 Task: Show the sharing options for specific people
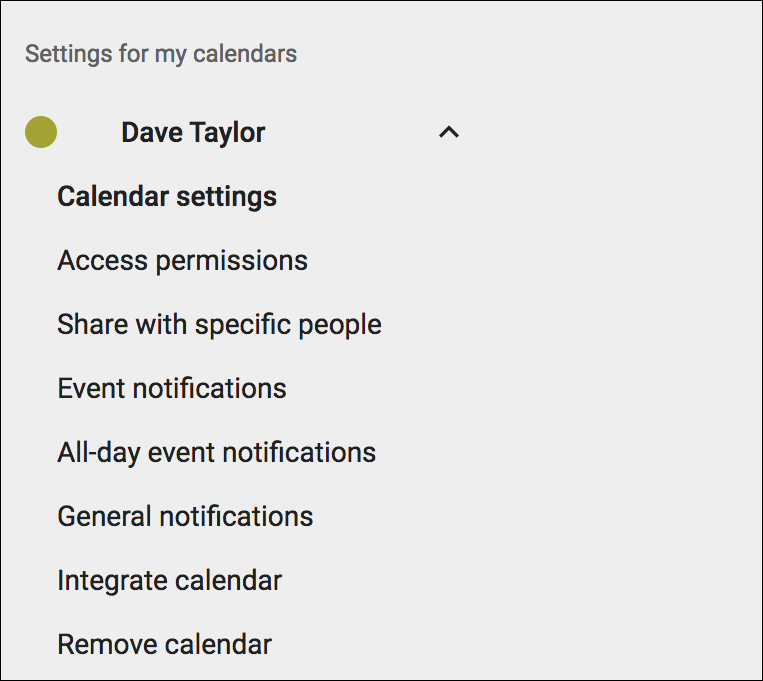[219, 325]
